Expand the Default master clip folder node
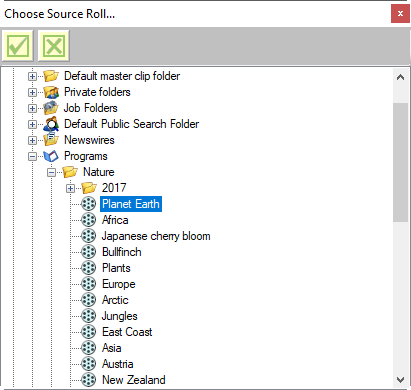This screenshot has height=390, width=411. click(32, 76)
